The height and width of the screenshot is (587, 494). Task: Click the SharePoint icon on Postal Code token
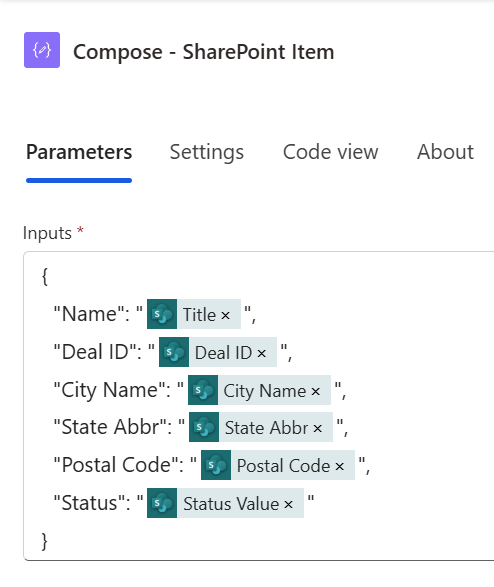click(216, 465)
